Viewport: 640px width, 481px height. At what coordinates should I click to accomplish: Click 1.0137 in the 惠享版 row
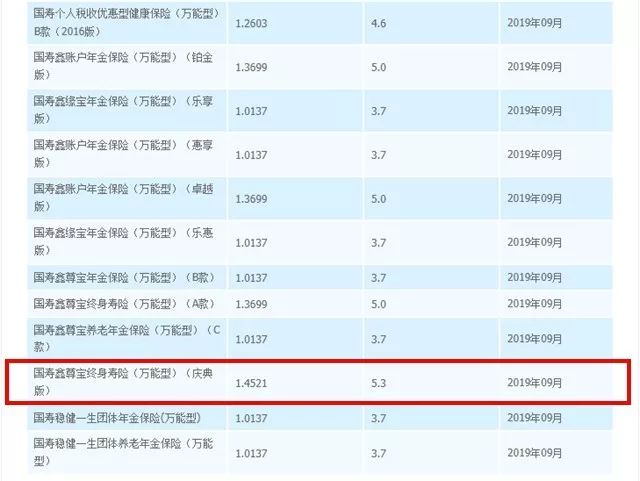pyautogui.click(x=251, y=155)
